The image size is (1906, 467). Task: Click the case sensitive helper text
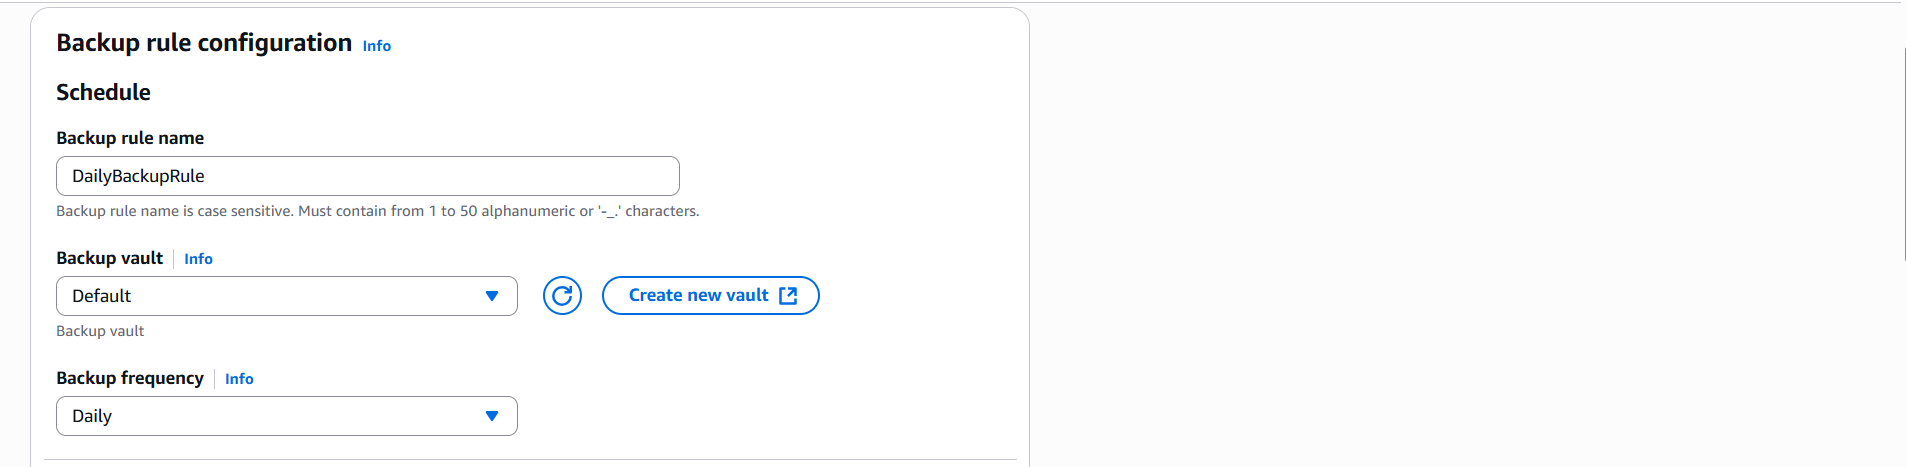pos(378,211)
